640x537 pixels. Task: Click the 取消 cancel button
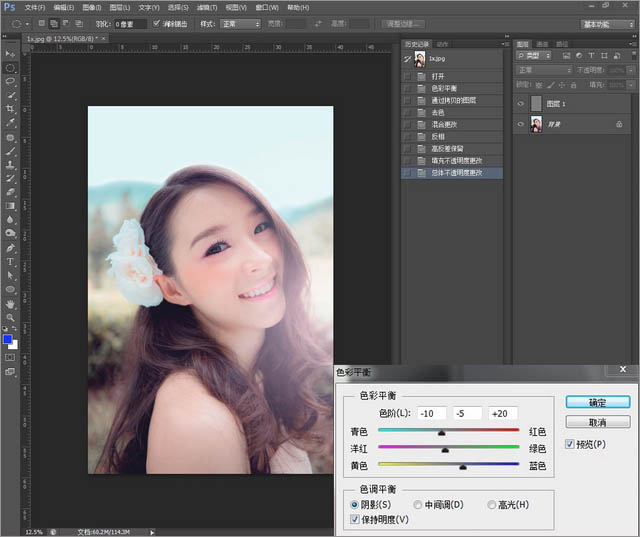[597, 422]
